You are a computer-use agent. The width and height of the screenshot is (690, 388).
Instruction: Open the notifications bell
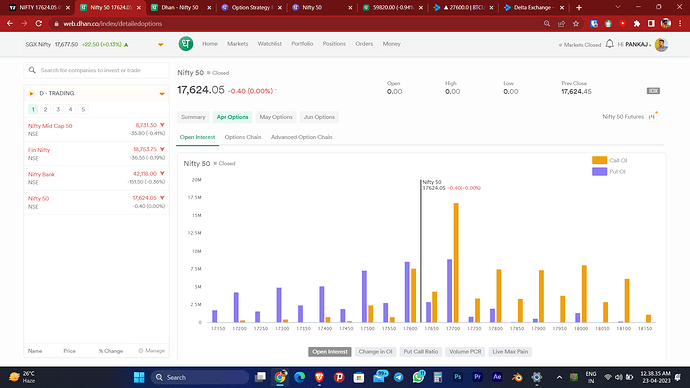click(x=609, y=44)
